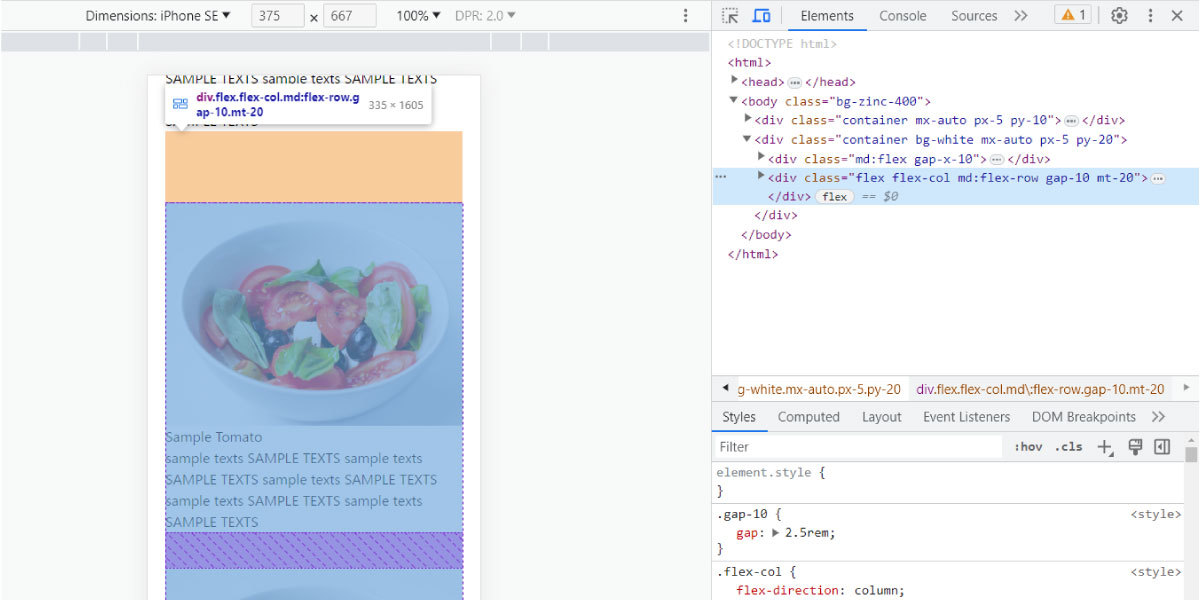The image size is (1200, 600).
Task: Open the 100% zoom dropdown
Action: tap(418, 15)
